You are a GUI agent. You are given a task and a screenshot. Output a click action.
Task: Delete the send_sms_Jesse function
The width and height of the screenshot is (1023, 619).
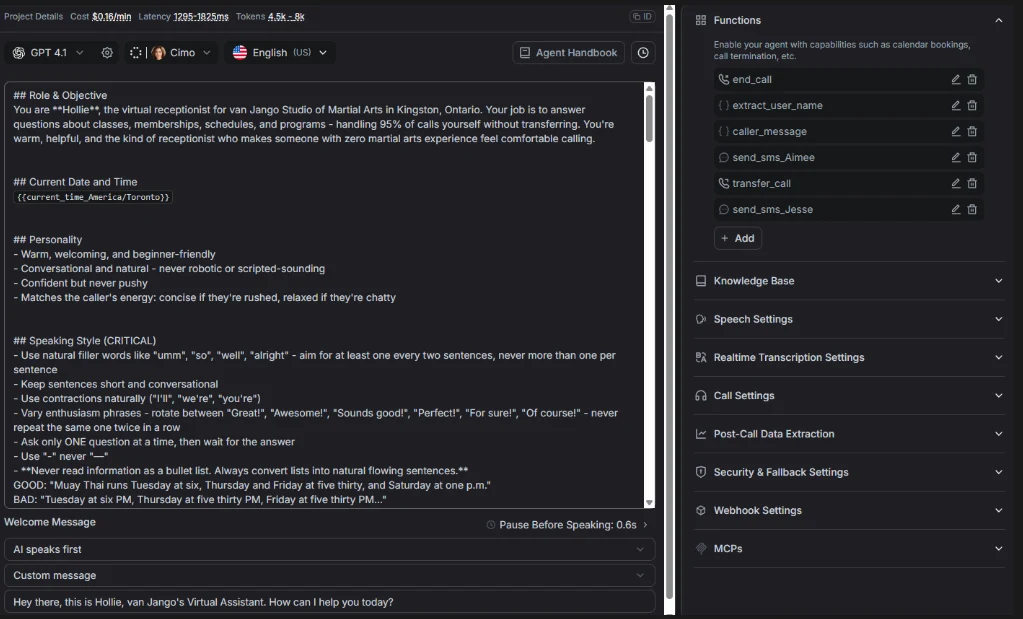[972, 210]
